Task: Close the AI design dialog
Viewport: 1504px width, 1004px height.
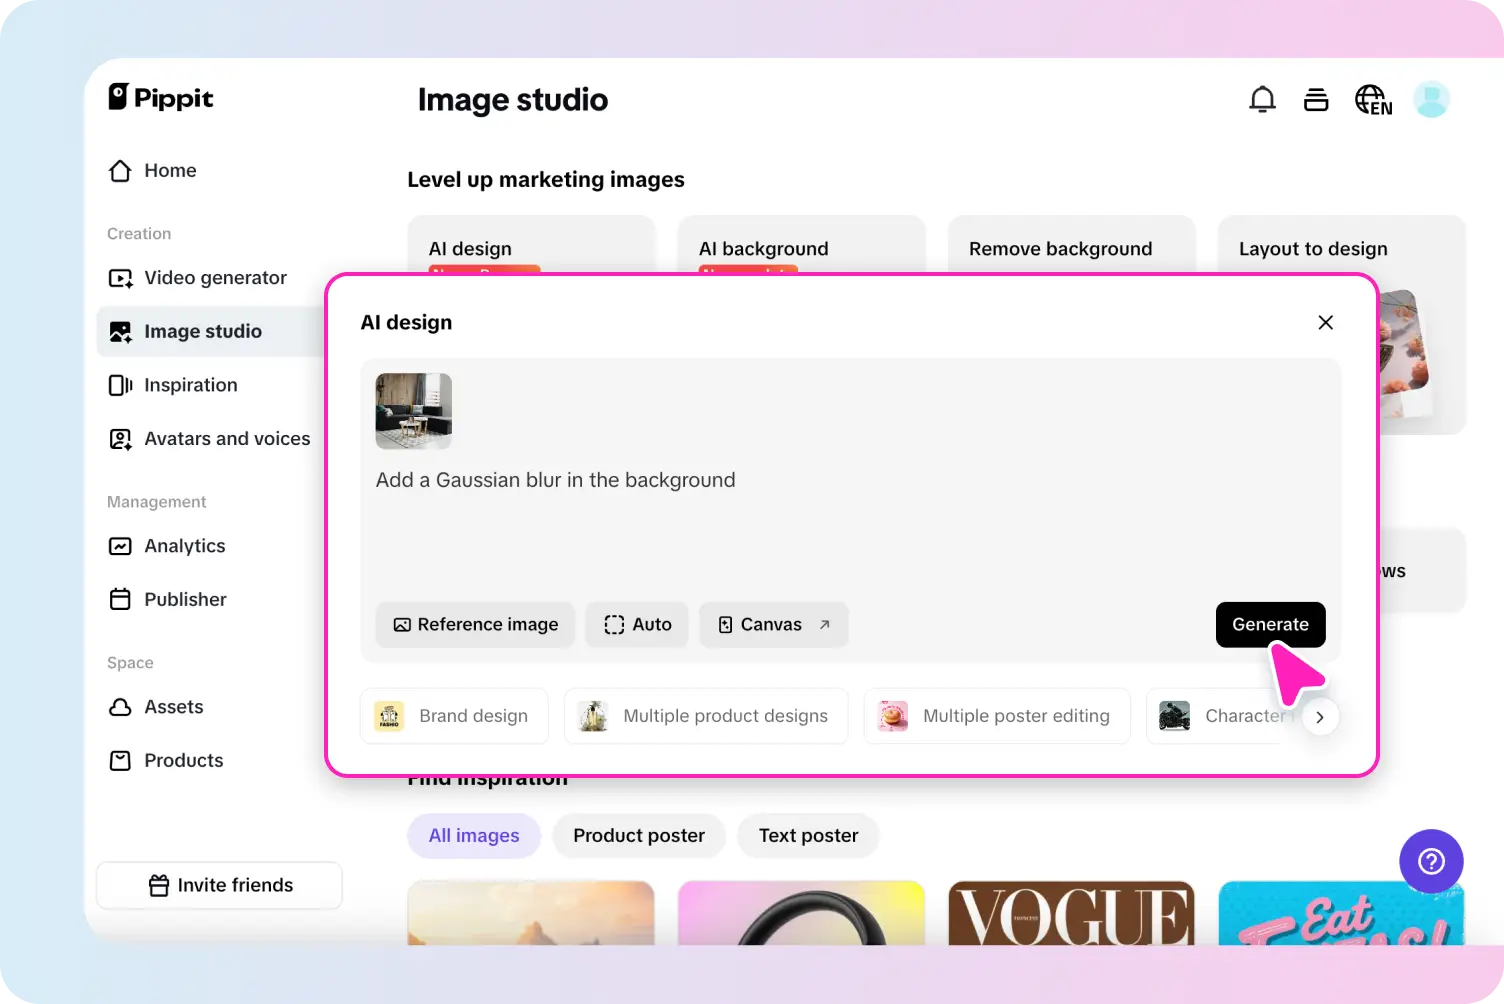Action: point(1325,322)
